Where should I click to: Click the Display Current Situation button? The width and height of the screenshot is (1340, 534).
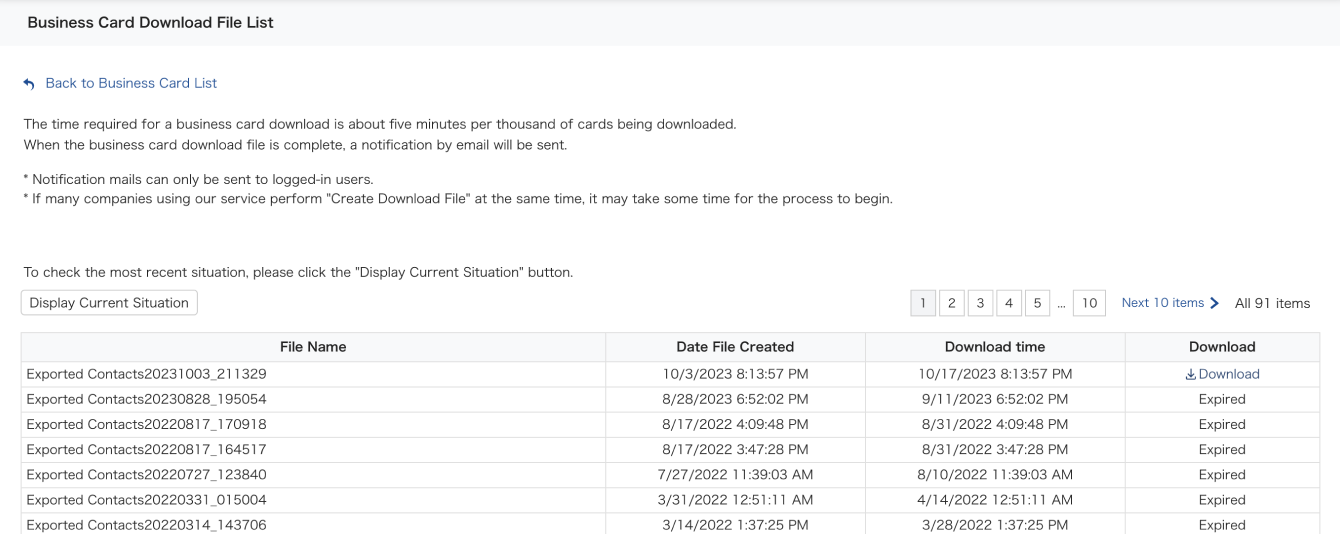tap(109, 303)
